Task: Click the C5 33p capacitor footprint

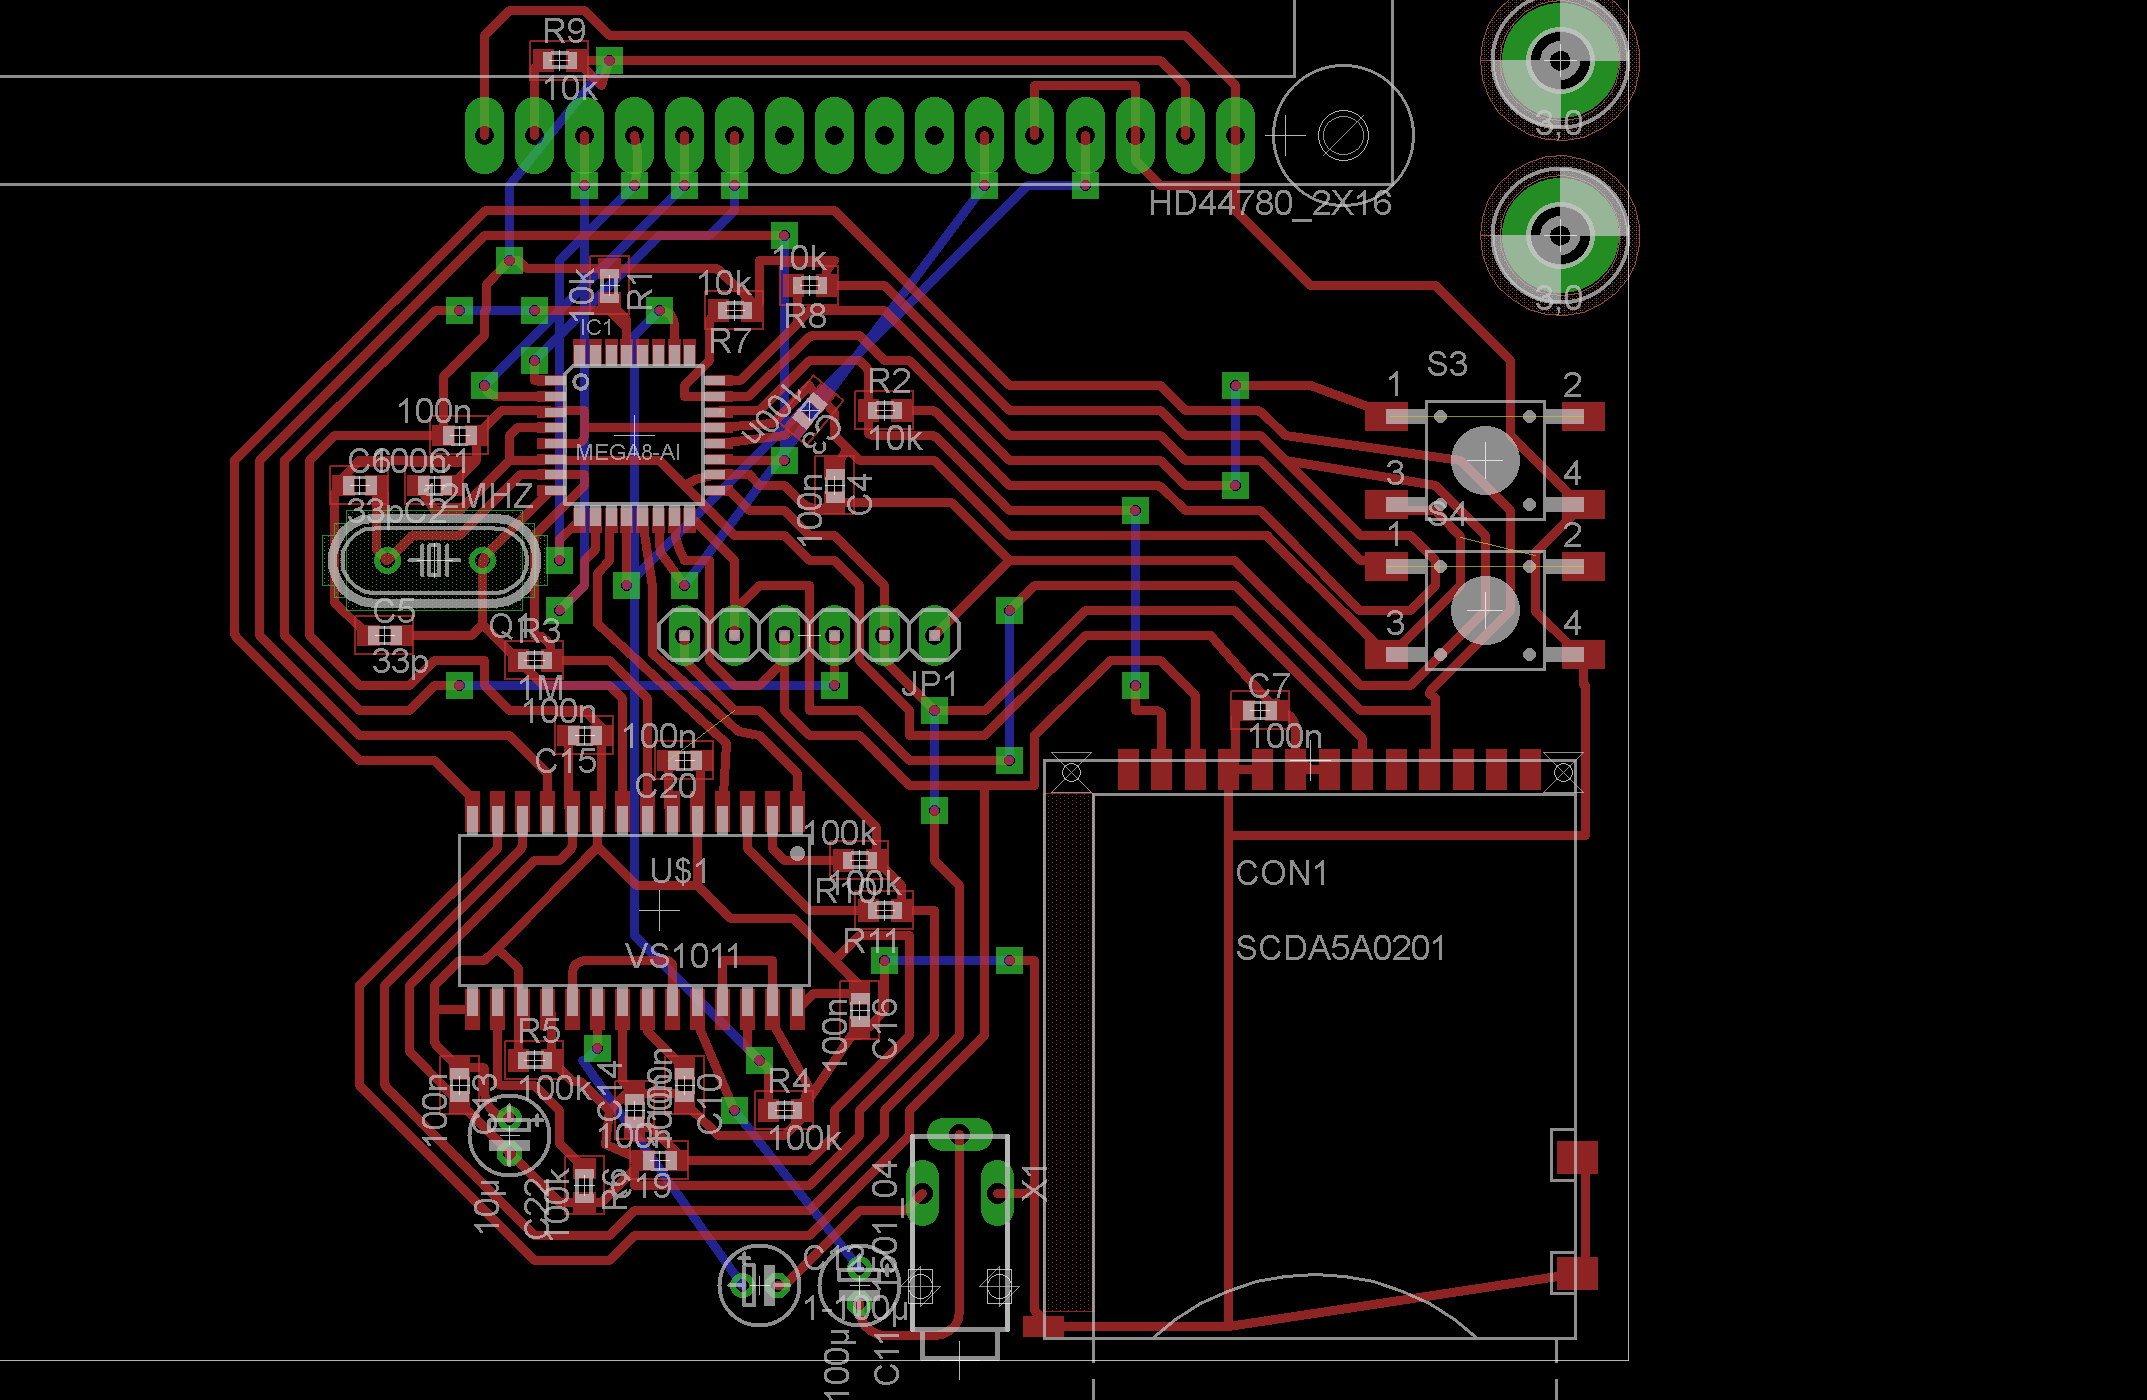Action: tap(385, 636)
